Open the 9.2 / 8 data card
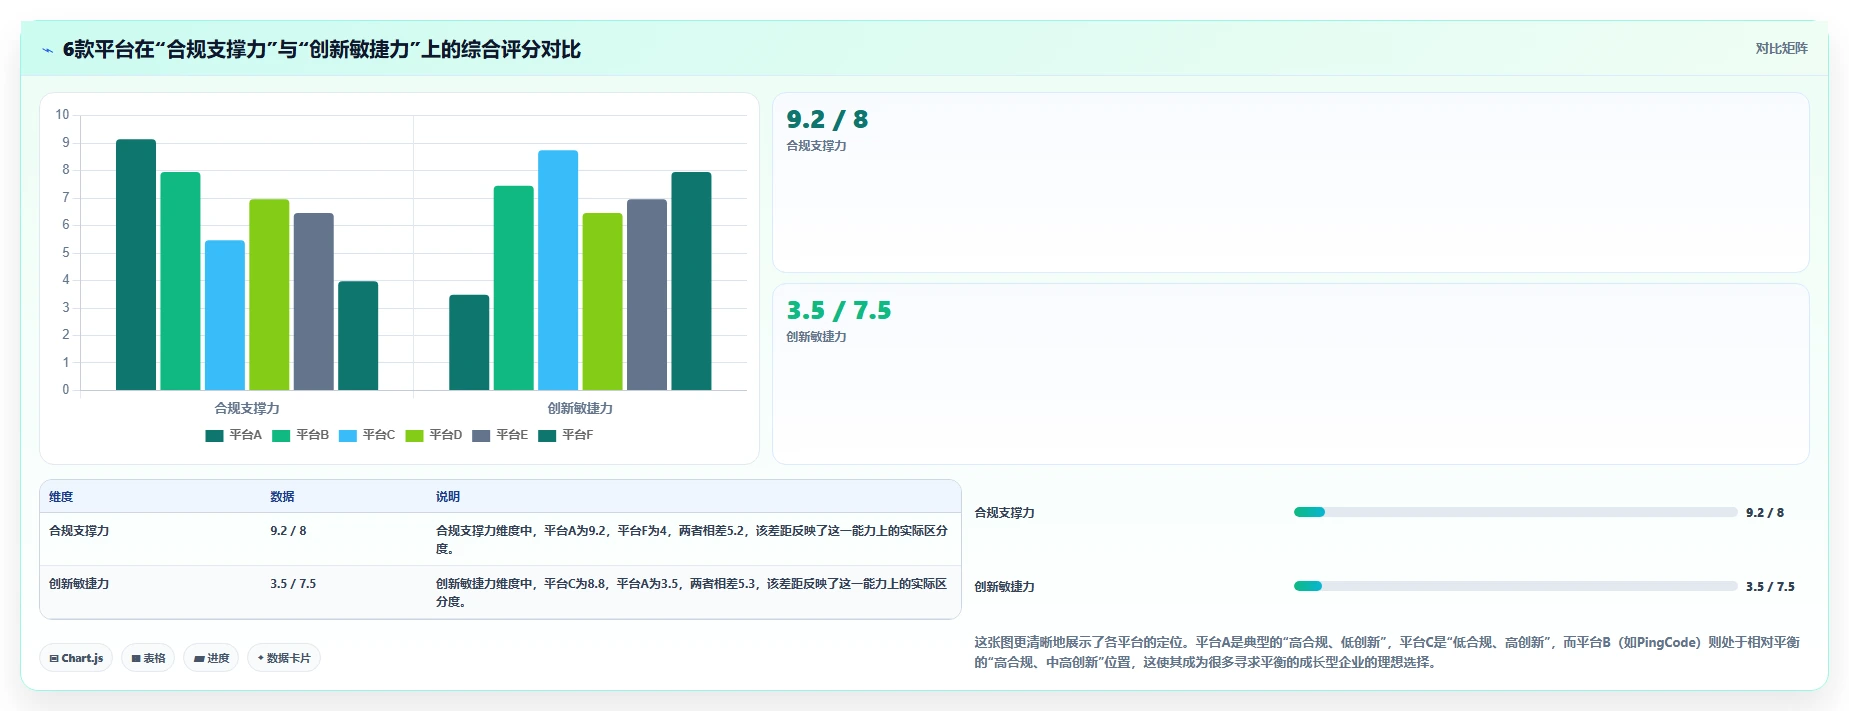The width and height of the screenshot is (1849, 711). 1290,182
